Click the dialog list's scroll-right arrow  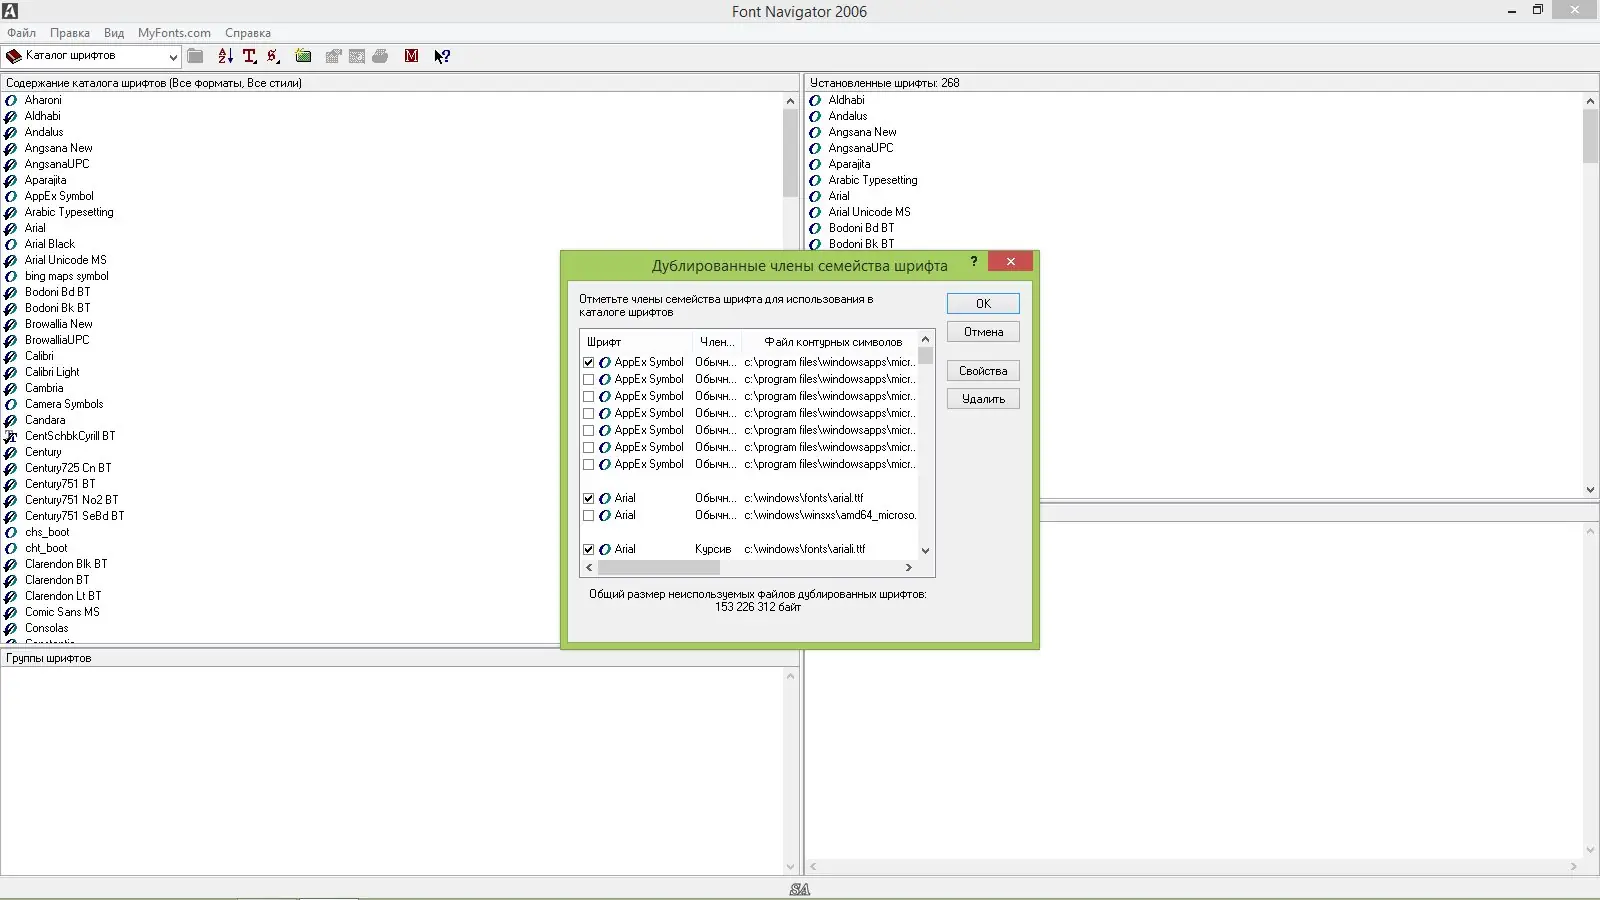(x=908, y=567)
